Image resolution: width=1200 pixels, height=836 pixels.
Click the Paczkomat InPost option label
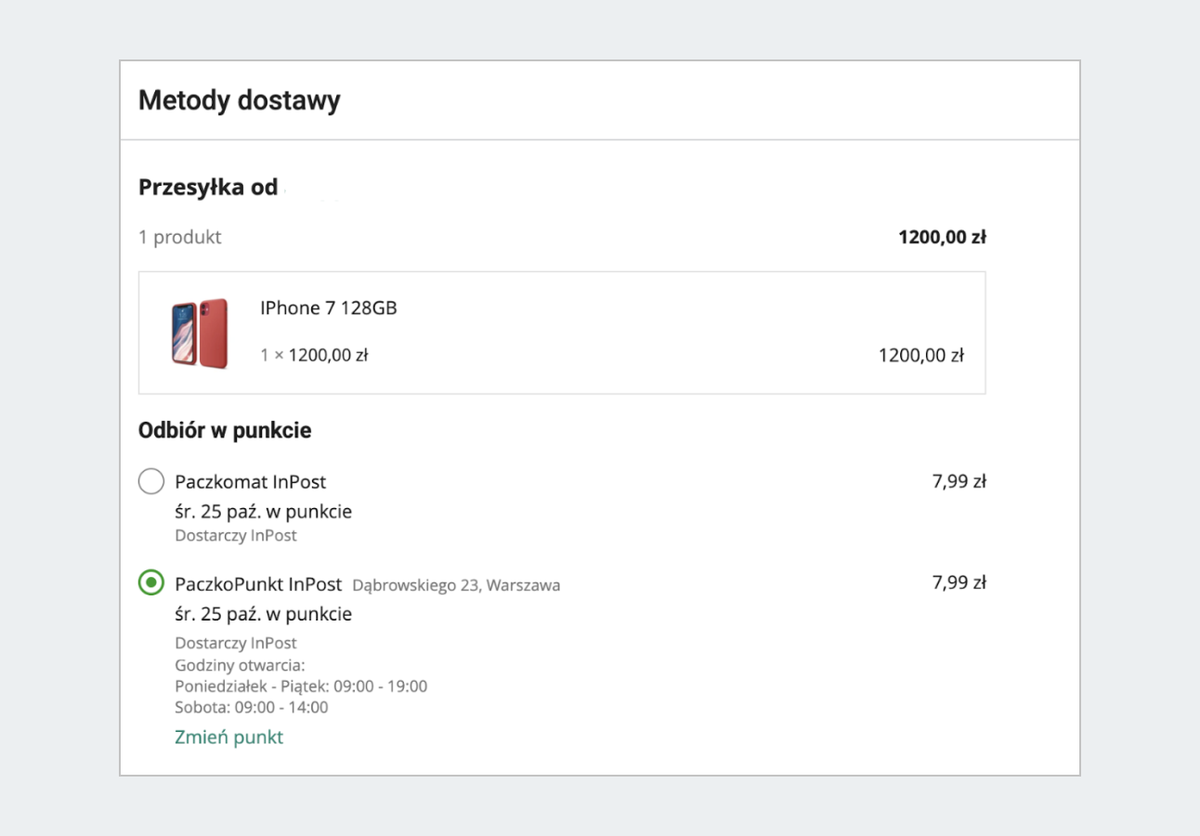(x=250, y=482)
